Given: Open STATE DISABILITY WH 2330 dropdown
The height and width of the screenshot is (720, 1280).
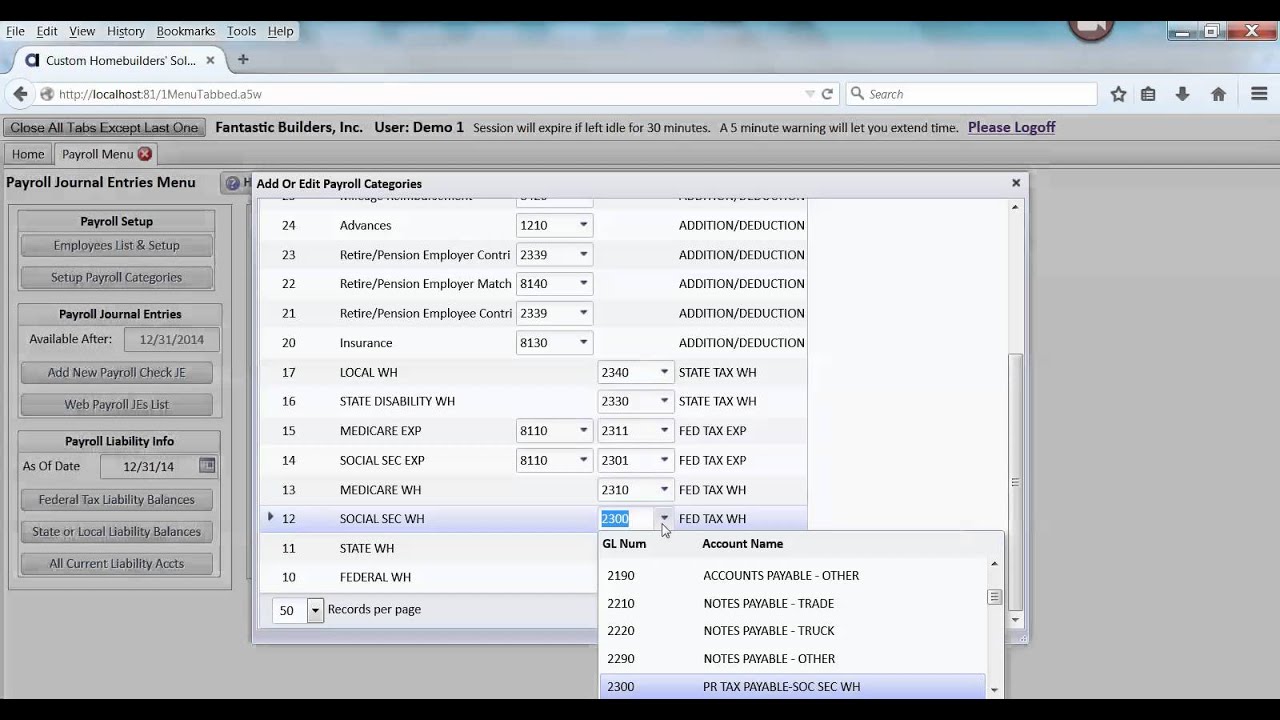Looking at the screenshot, I should click(663, 401).
